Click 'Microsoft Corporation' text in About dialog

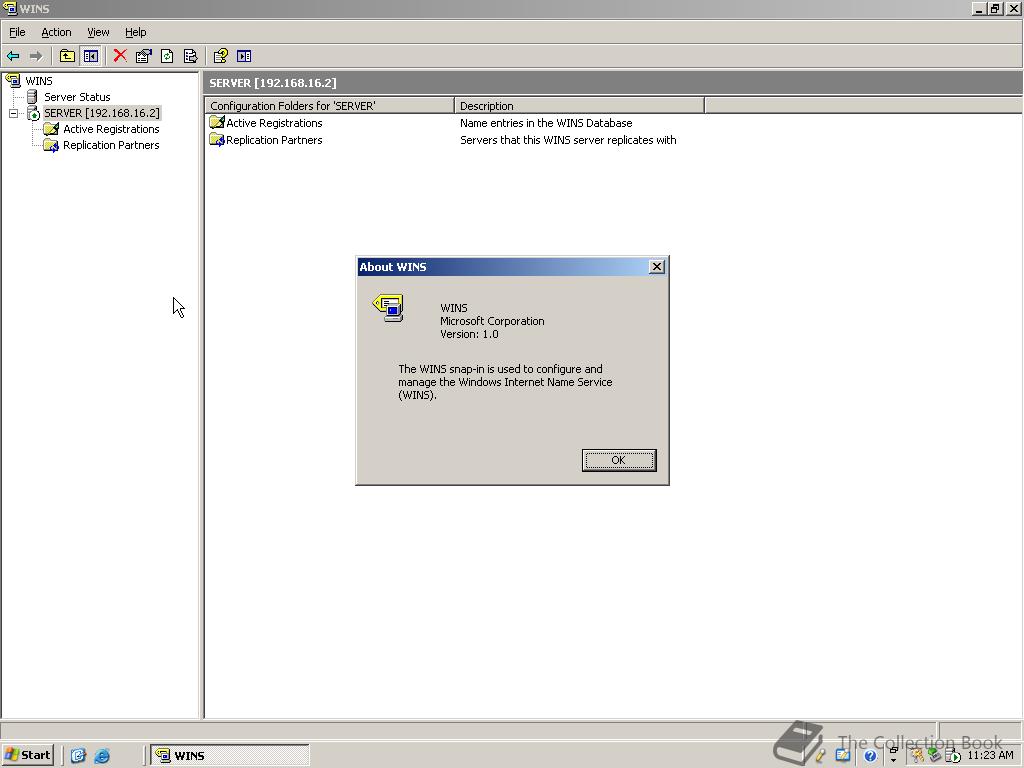coord(492,321)
